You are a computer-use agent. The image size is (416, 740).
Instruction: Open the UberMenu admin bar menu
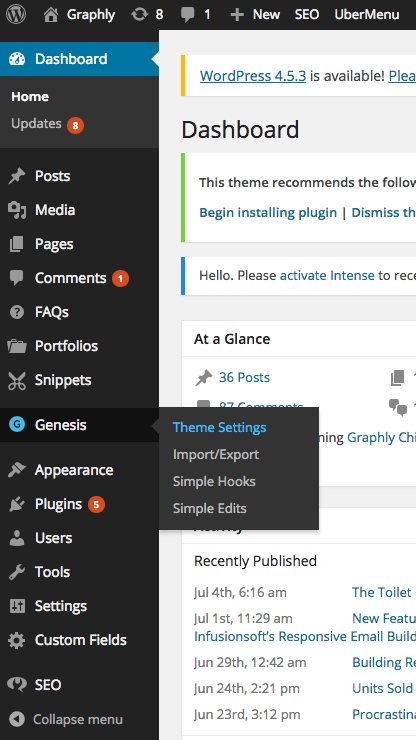coord(367,15)
